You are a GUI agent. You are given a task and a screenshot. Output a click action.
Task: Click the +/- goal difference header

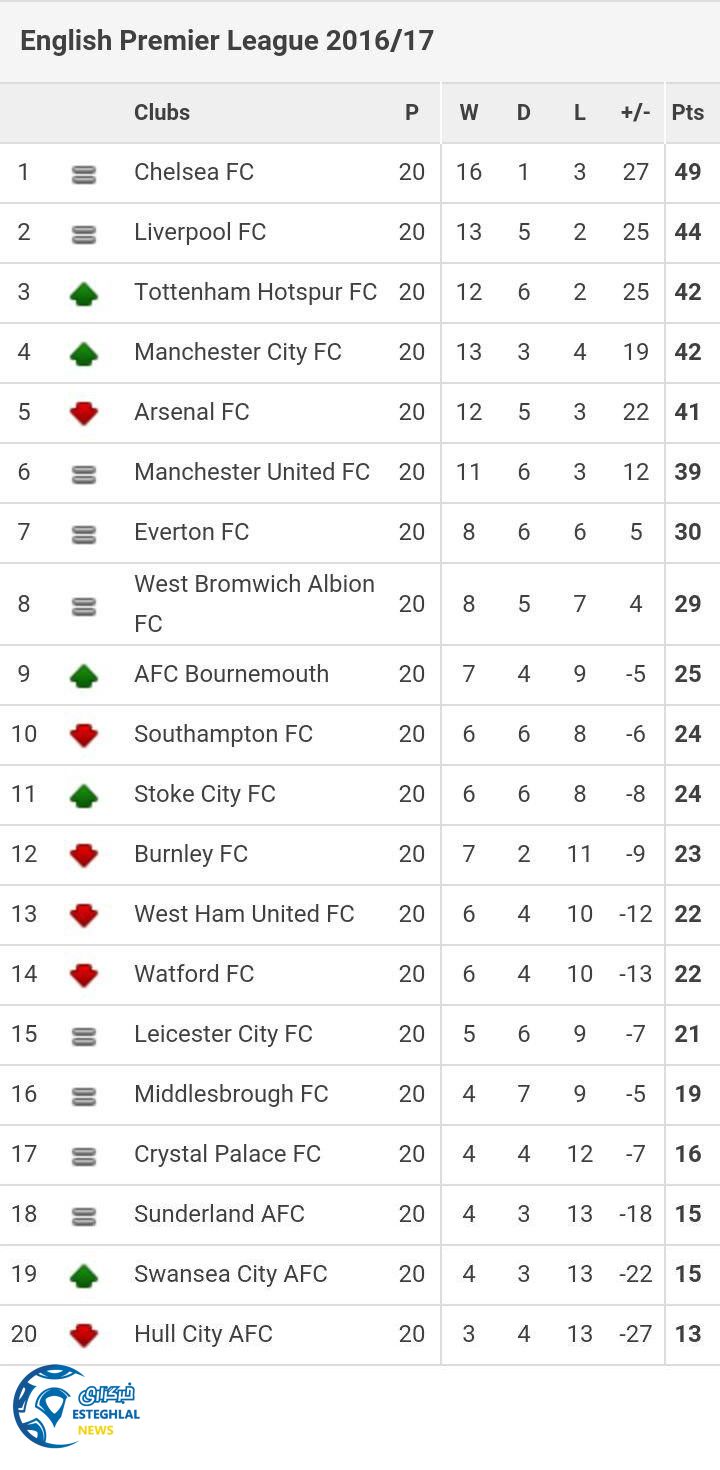click(635, 112)
